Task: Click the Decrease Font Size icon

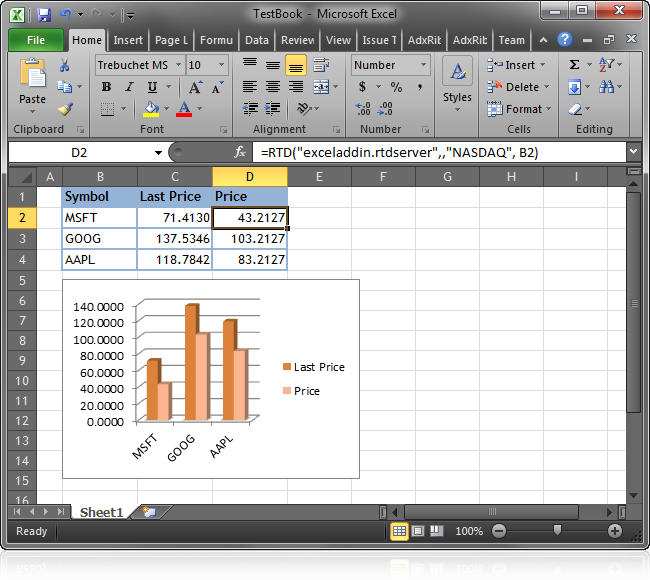Action: (x=218, y=87)
